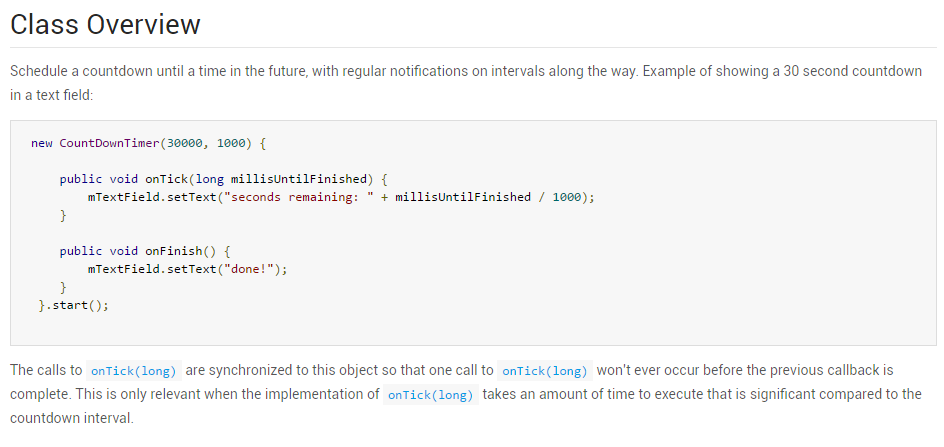Click the "countdown interval." text at the paragraph end

pyautogui.click(x=71, y=418)
